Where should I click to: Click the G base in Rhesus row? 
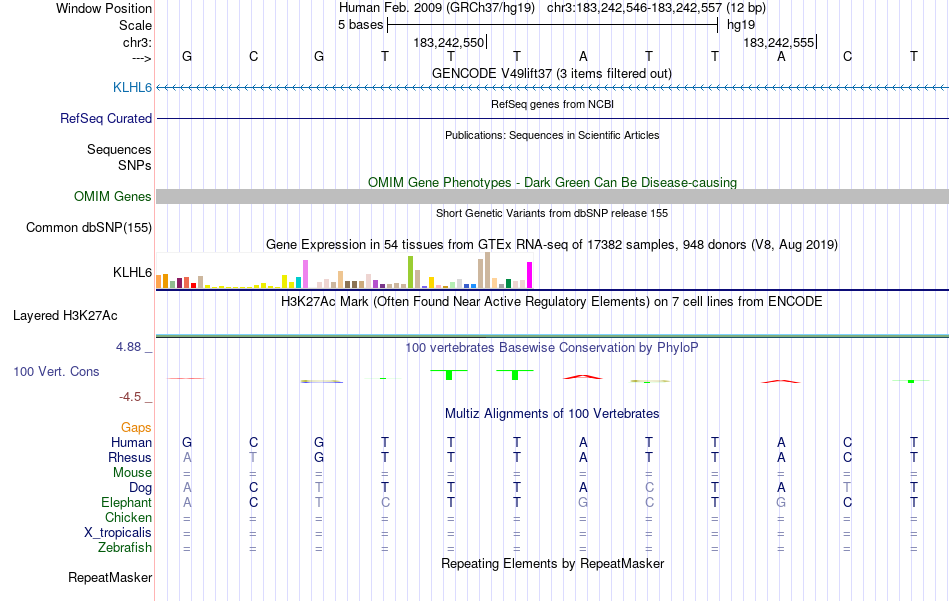click(x=319, y=457)
